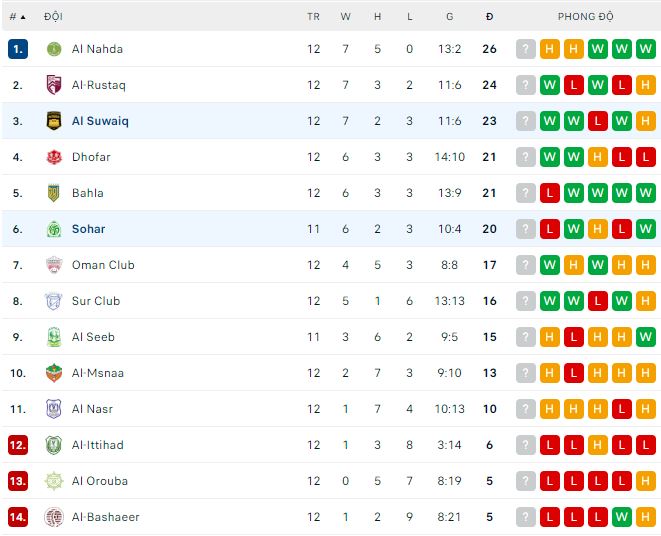Screen dimensions: 661x536
Task: Click the Bahla team crest
Action: pos(54,193)
